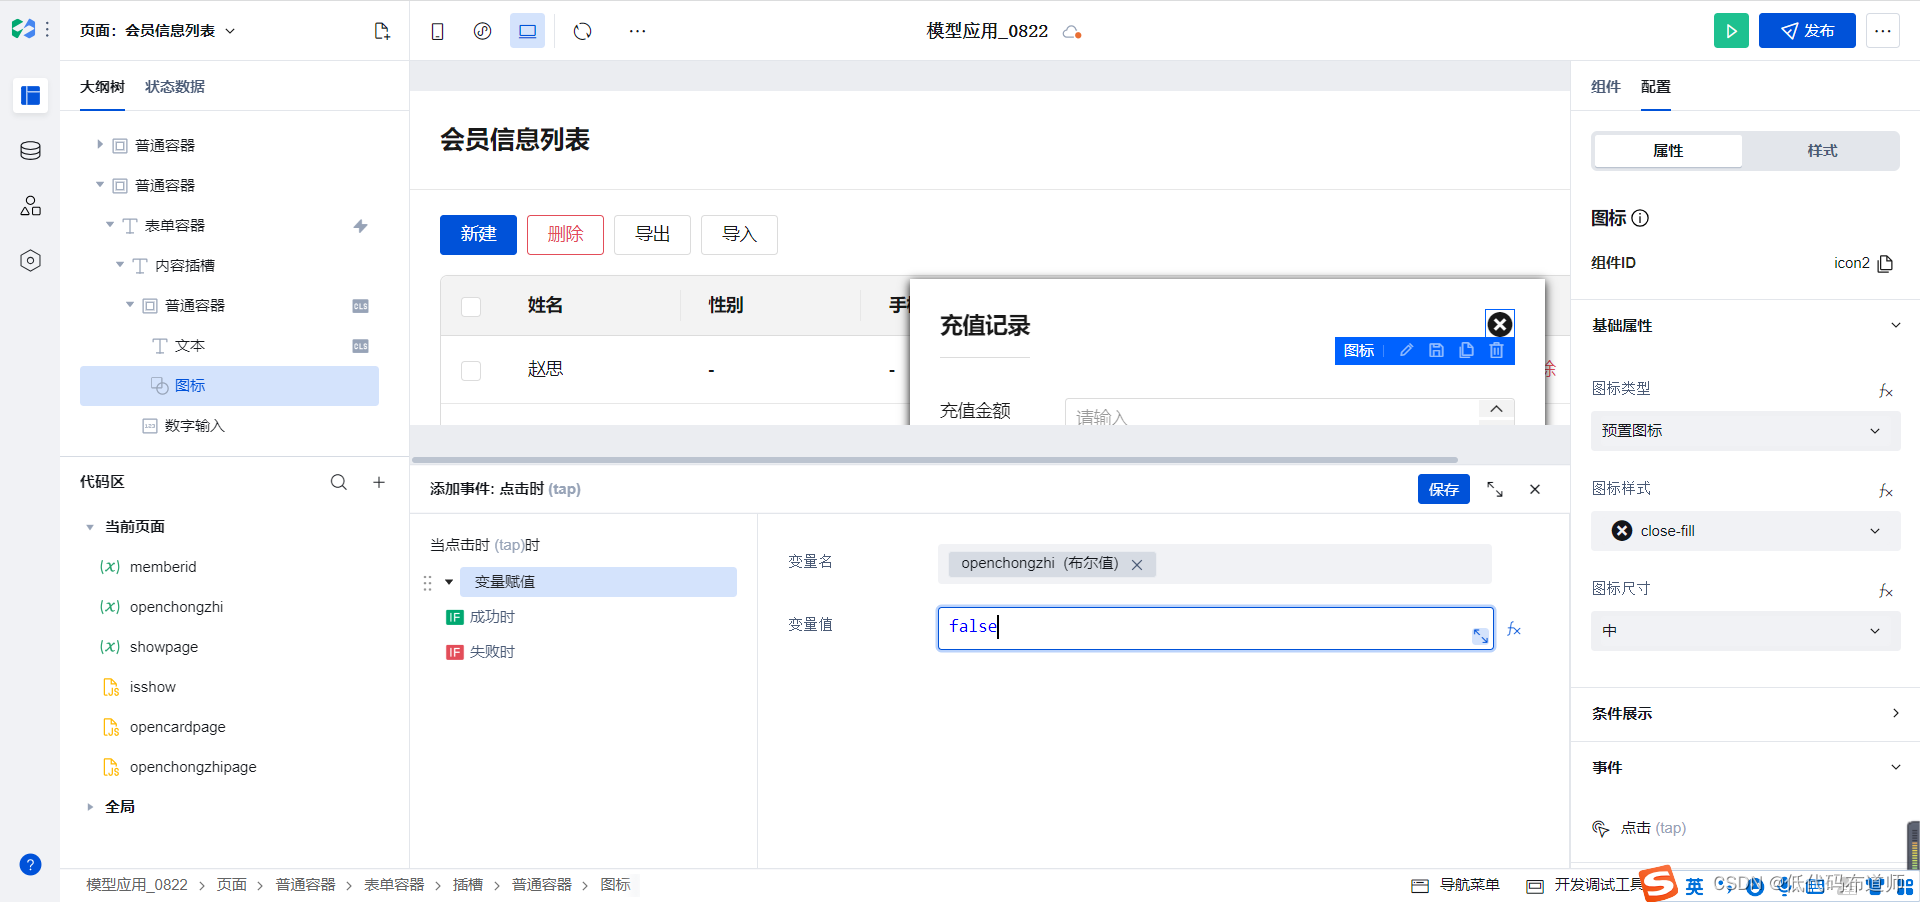Click the green preview play button
Image resolution: width=1920 pixels, height=902 pixels.
pyautogui.click(x=1731, y=31)
